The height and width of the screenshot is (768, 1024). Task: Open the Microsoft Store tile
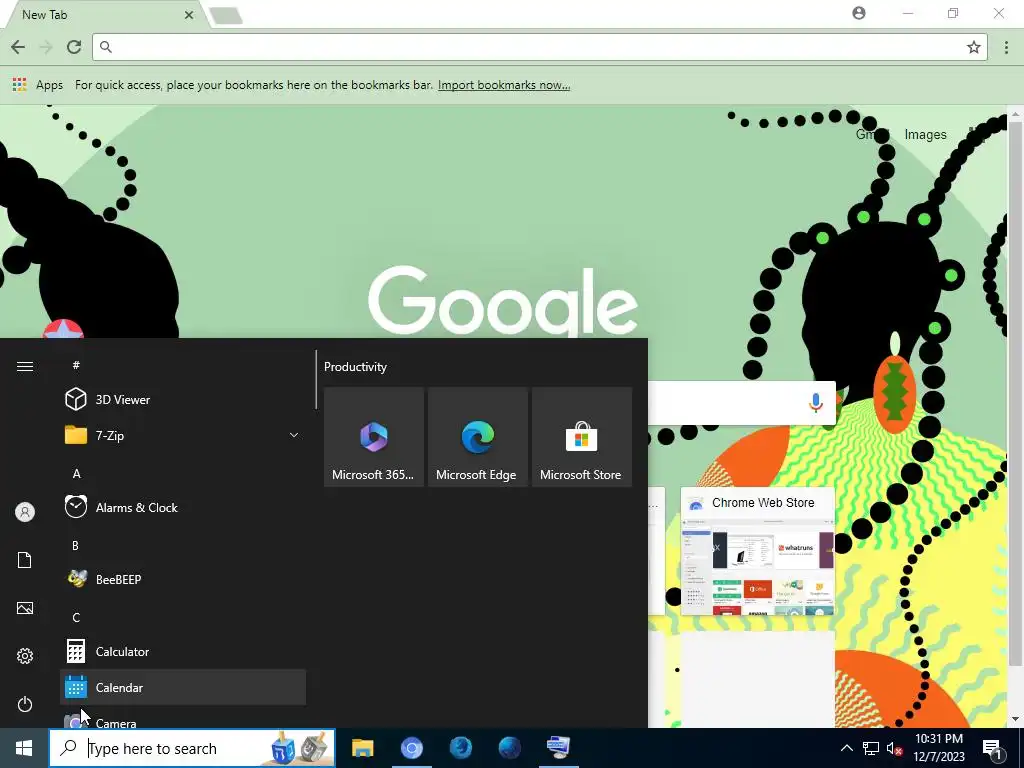pos(582,437)
